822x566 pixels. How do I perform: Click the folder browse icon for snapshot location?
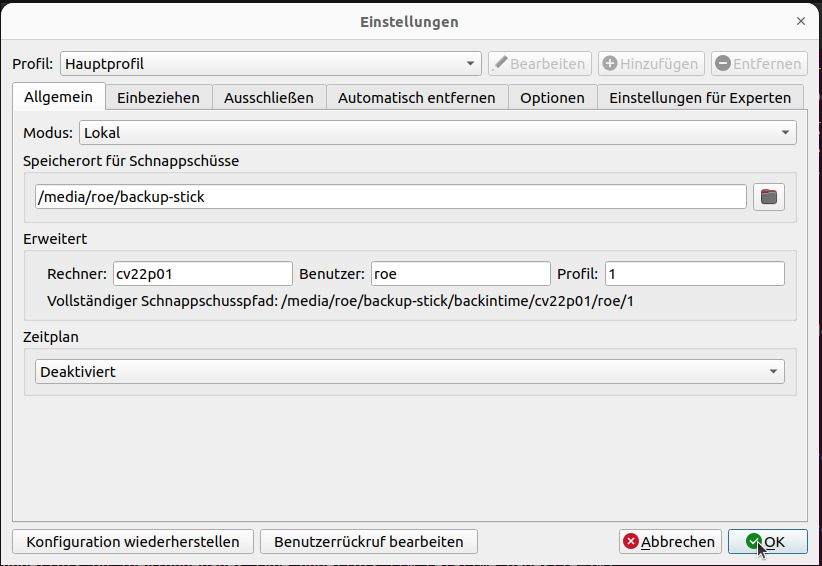pyautogui.click(x=768, y=197)
